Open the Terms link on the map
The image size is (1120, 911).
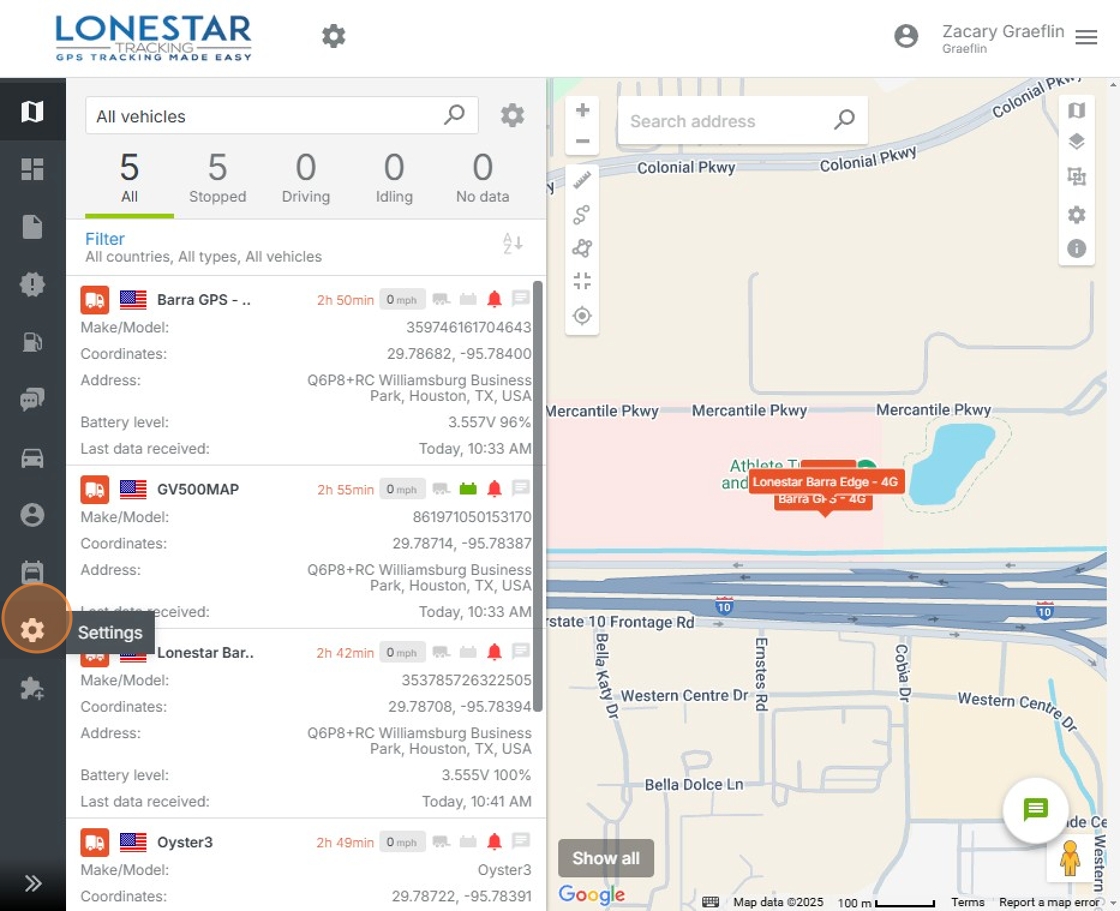pyautogui.click(x=968, y=902)
